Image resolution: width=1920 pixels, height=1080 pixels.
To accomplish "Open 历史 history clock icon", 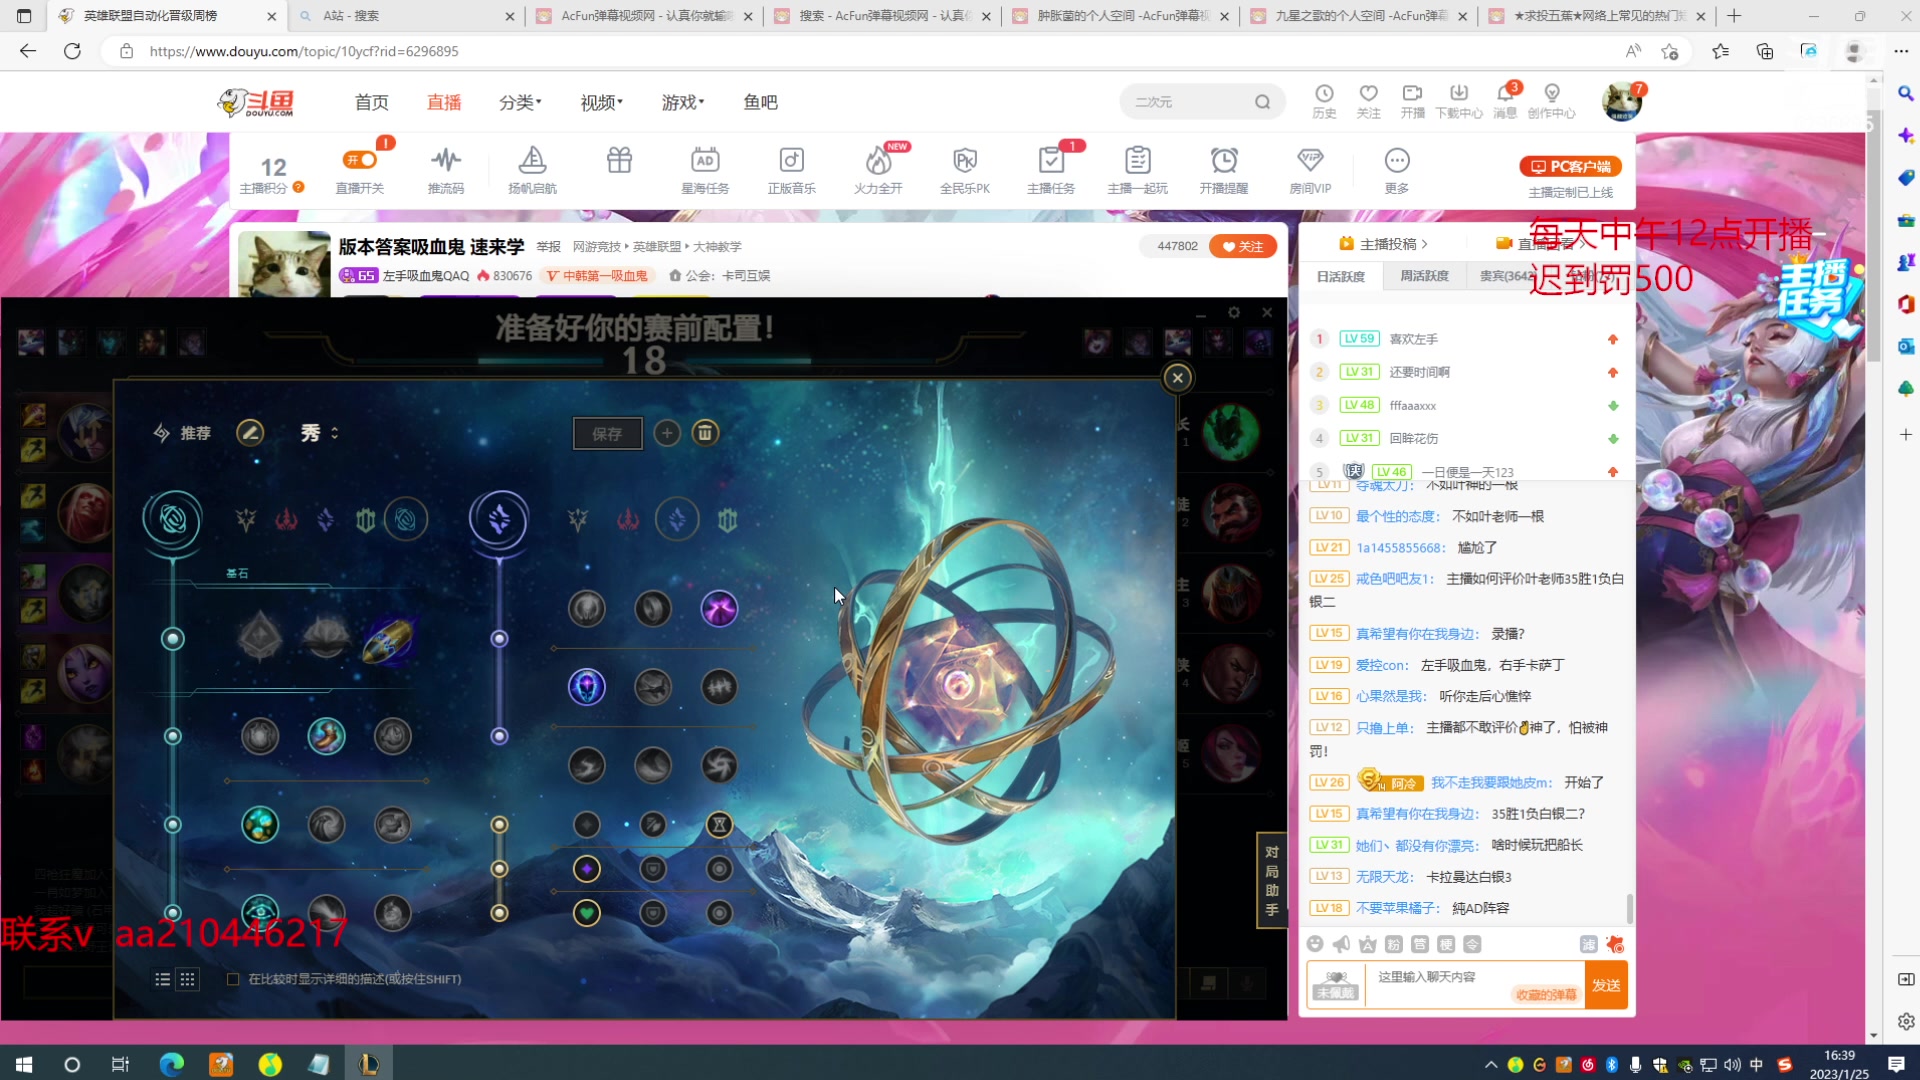I will click(x=1324, y=93).
